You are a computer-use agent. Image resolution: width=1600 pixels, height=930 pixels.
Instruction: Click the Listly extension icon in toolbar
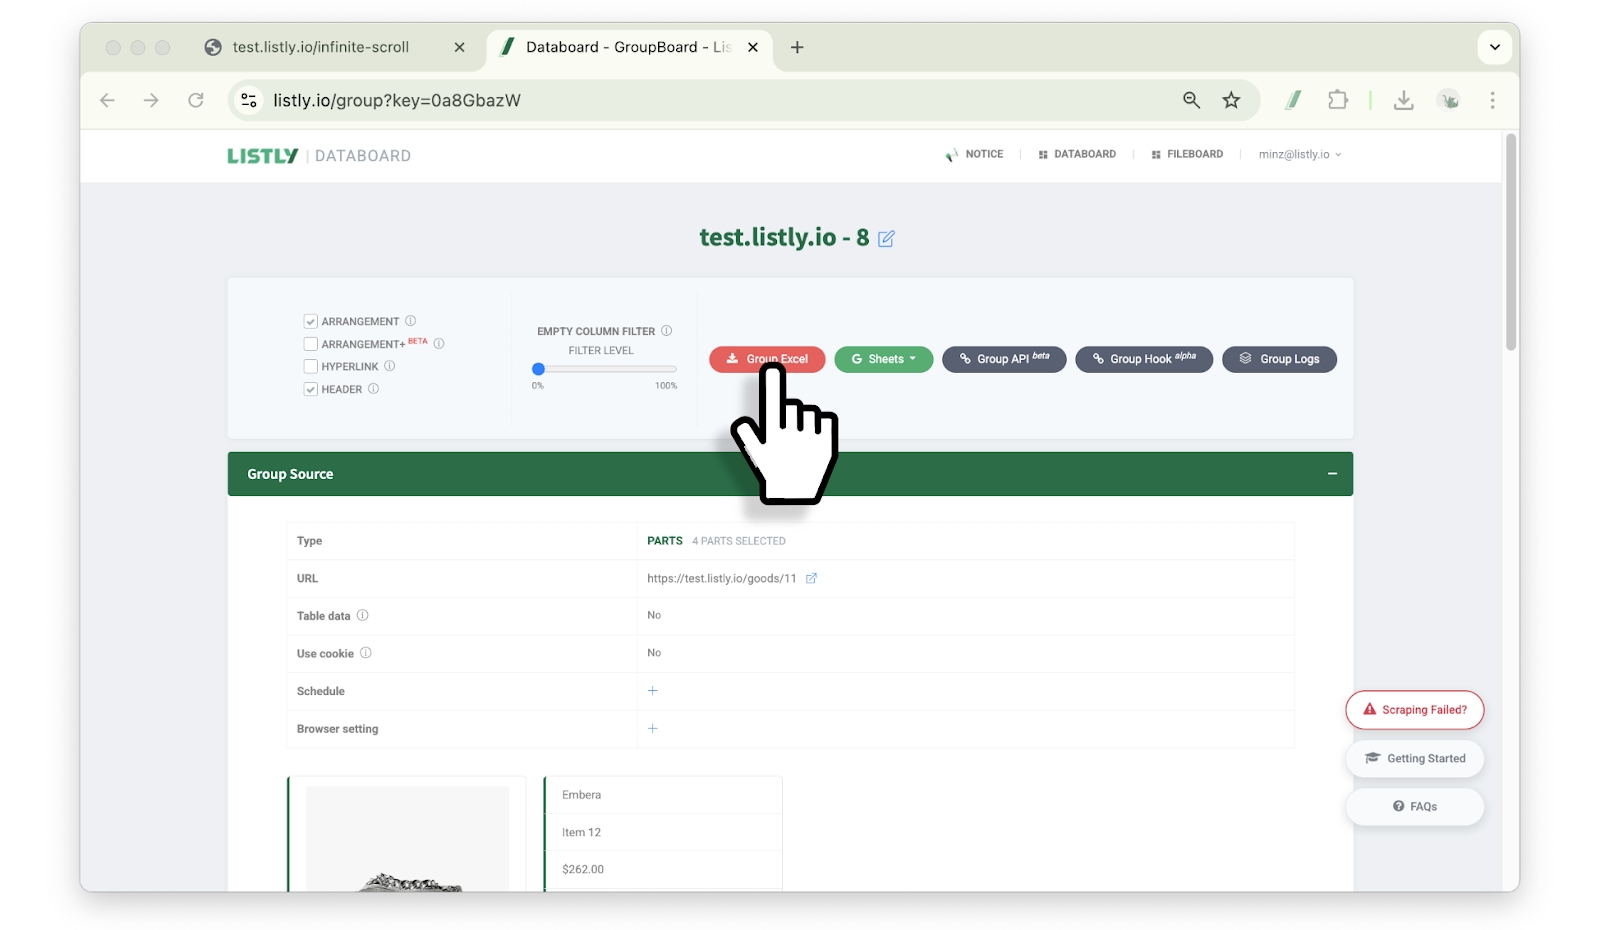pos(1293,100)
